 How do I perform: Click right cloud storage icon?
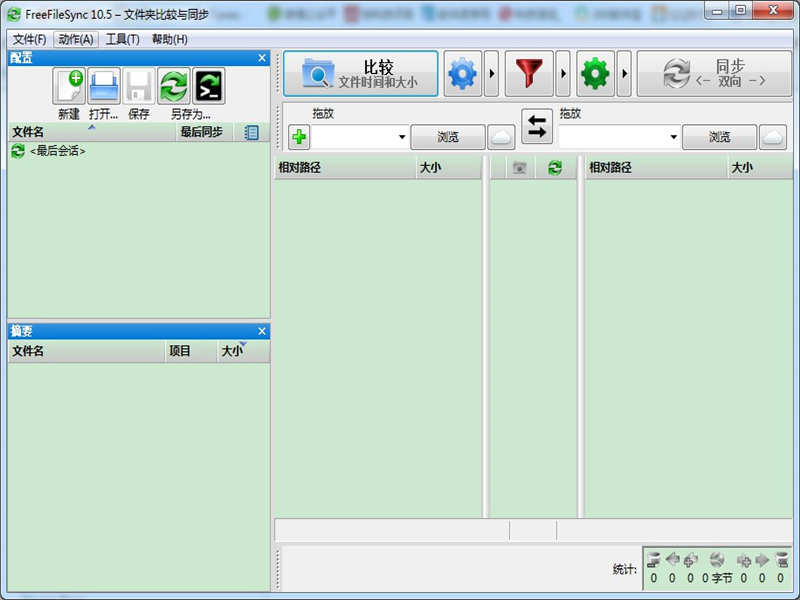coord(773,137)
